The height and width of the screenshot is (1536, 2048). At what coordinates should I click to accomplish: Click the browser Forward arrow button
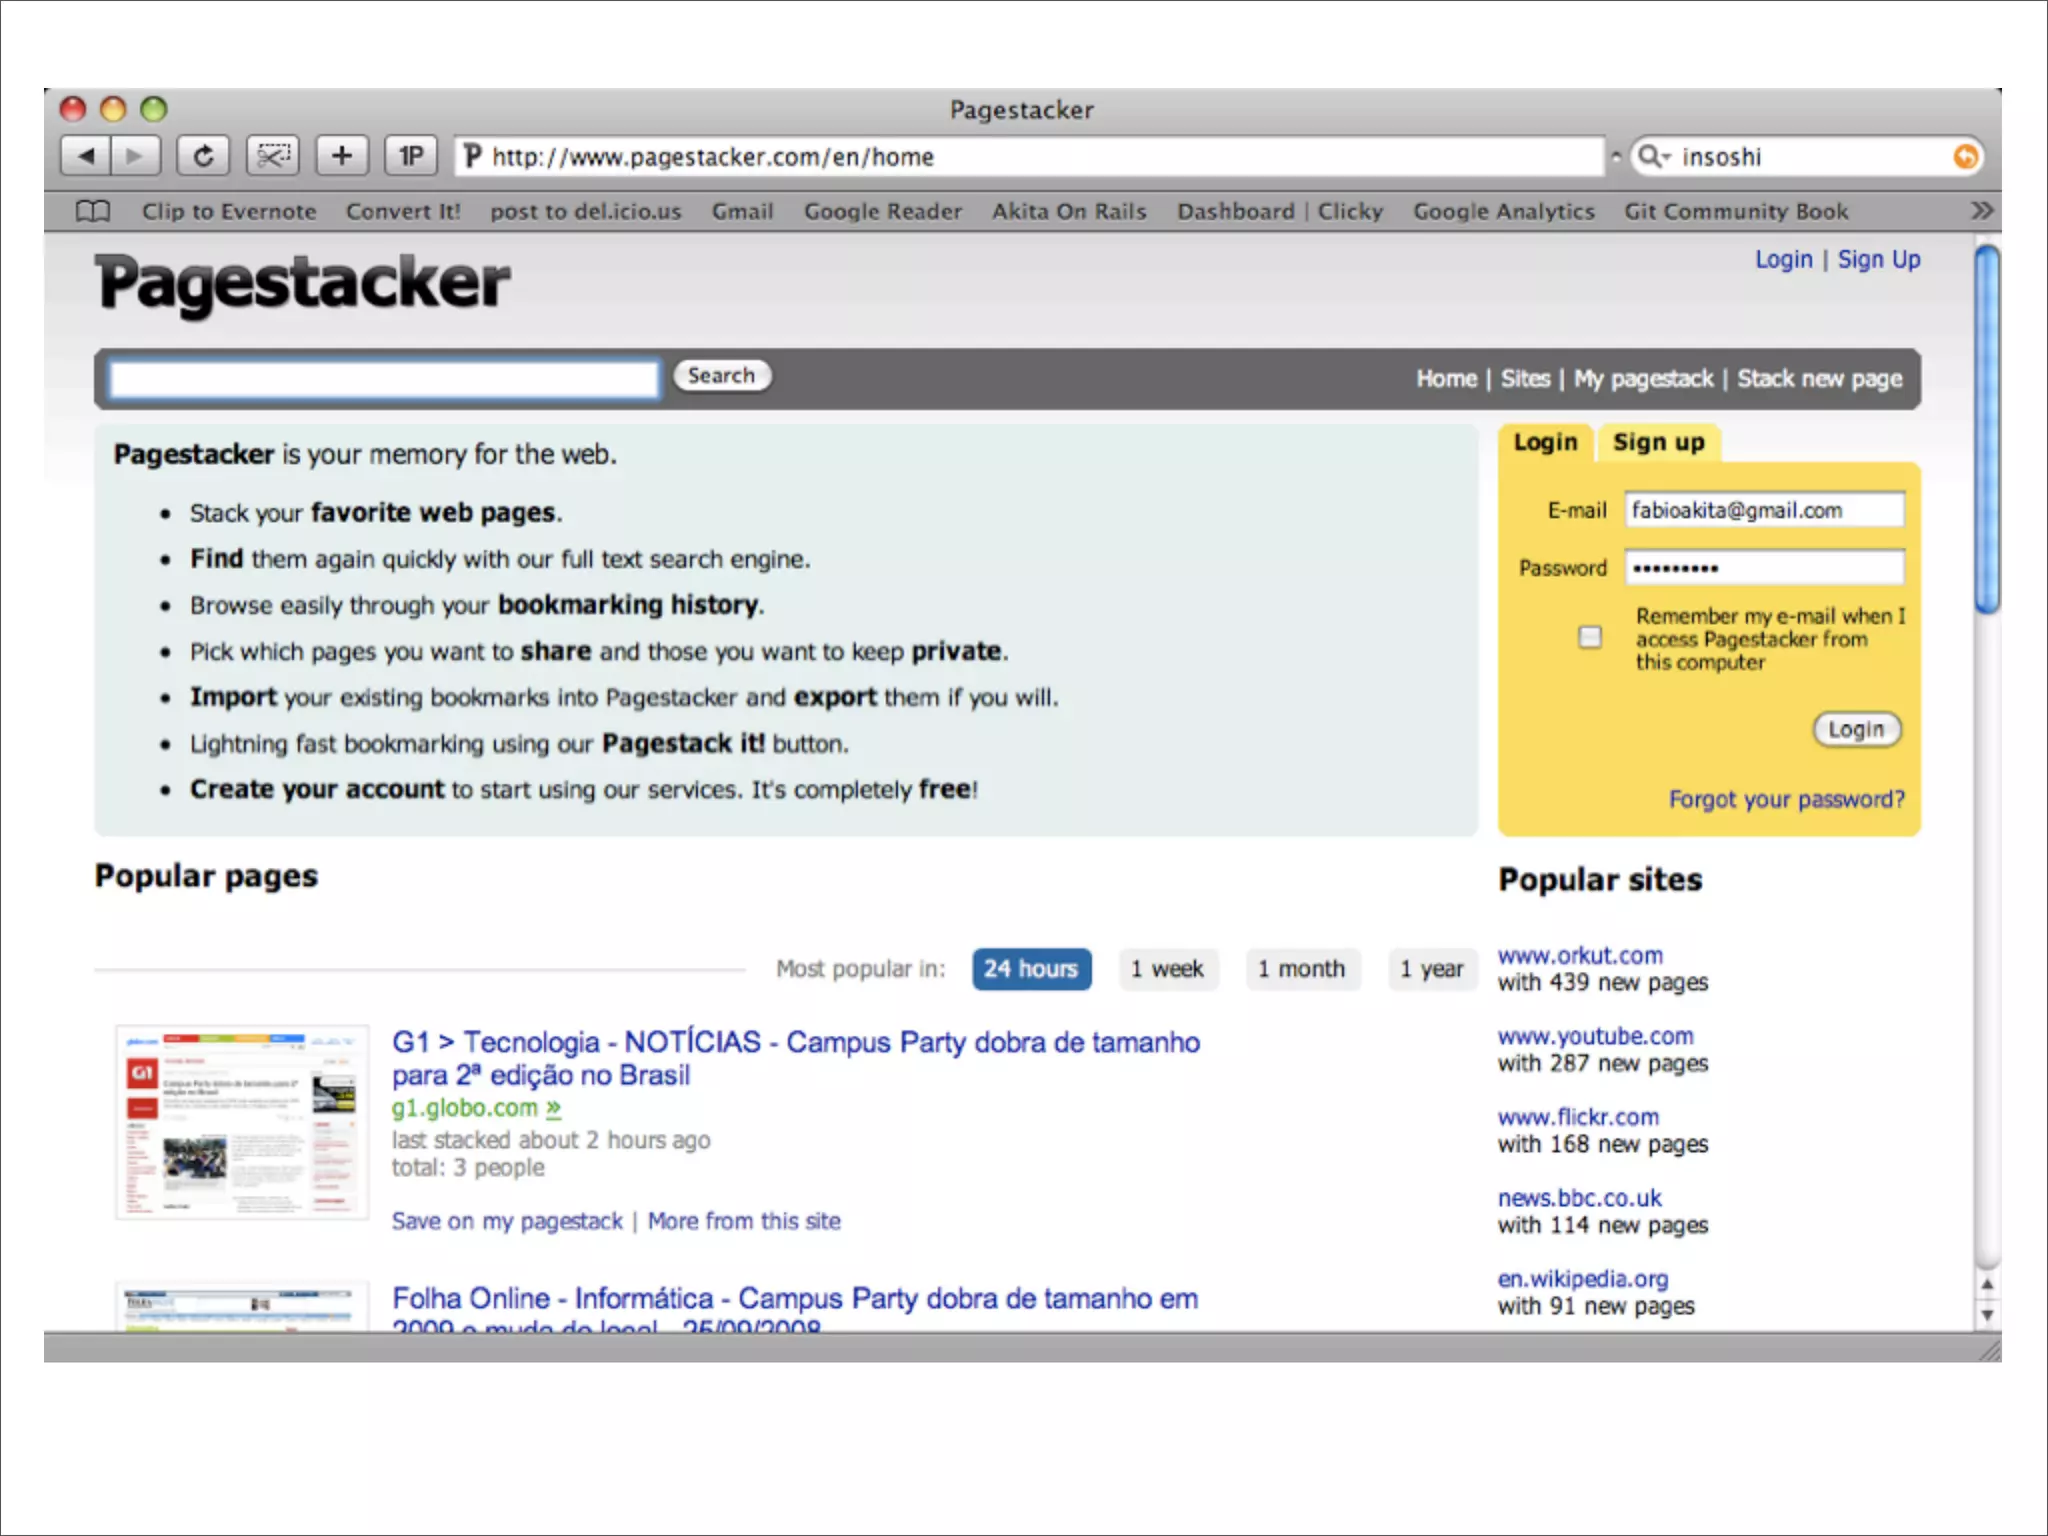[x=135, y=156]
